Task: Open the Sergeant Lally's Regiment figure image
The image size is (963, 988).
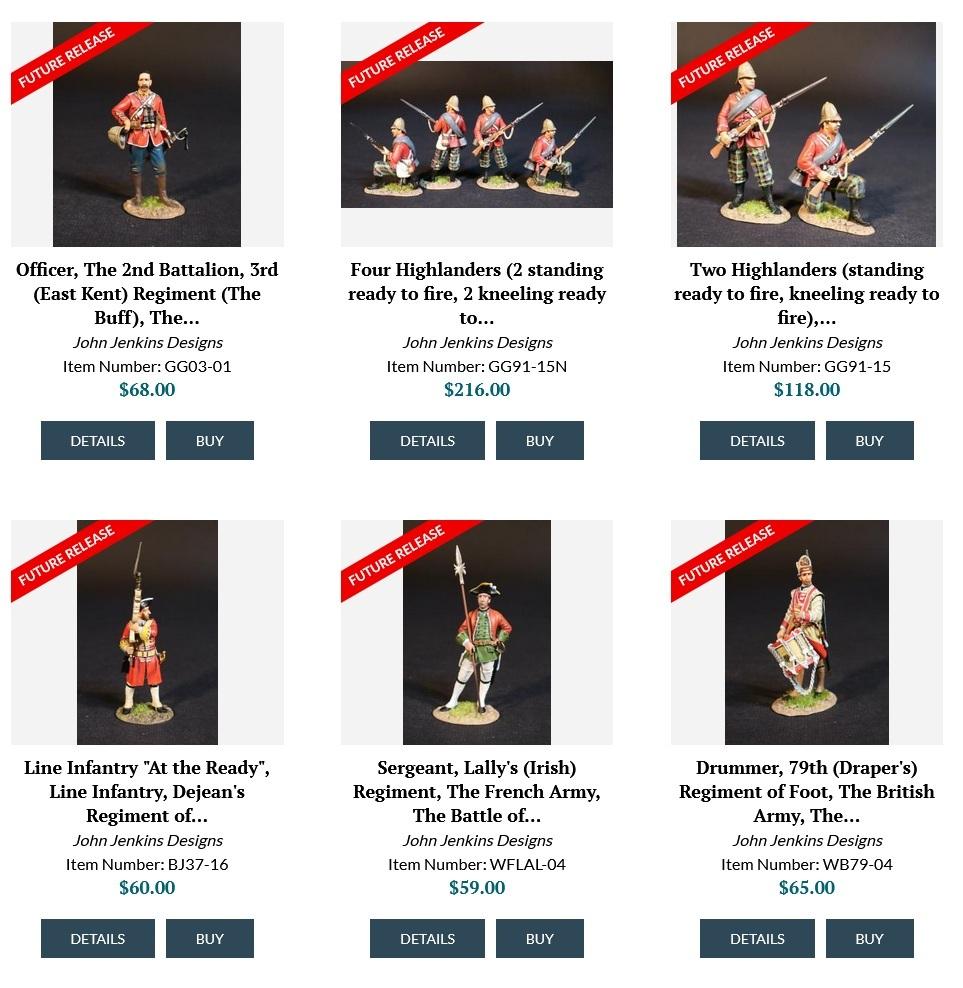Action: [x=476, y=632]
